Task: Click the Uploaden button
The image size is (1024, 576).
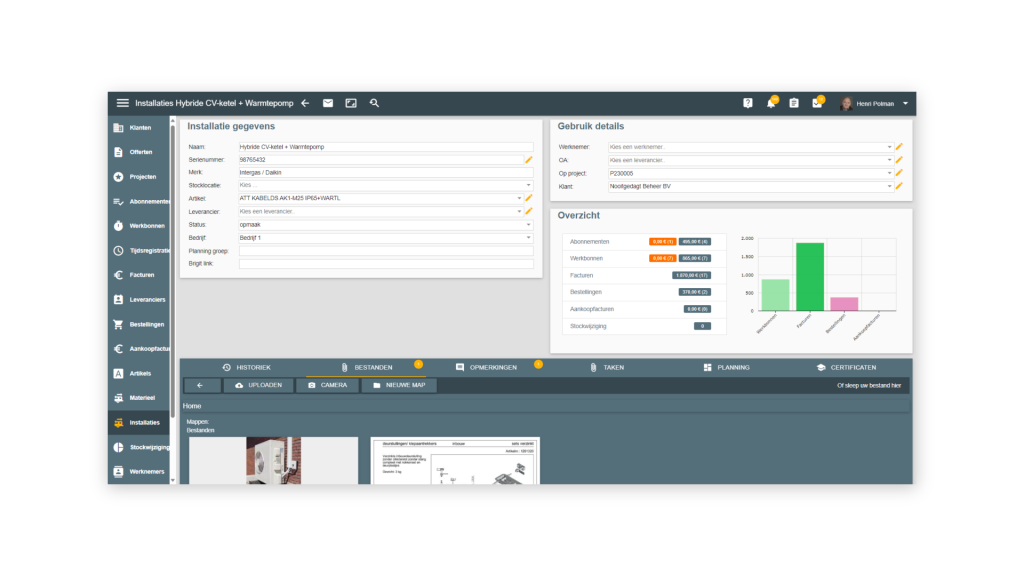Action: point(258,385)
